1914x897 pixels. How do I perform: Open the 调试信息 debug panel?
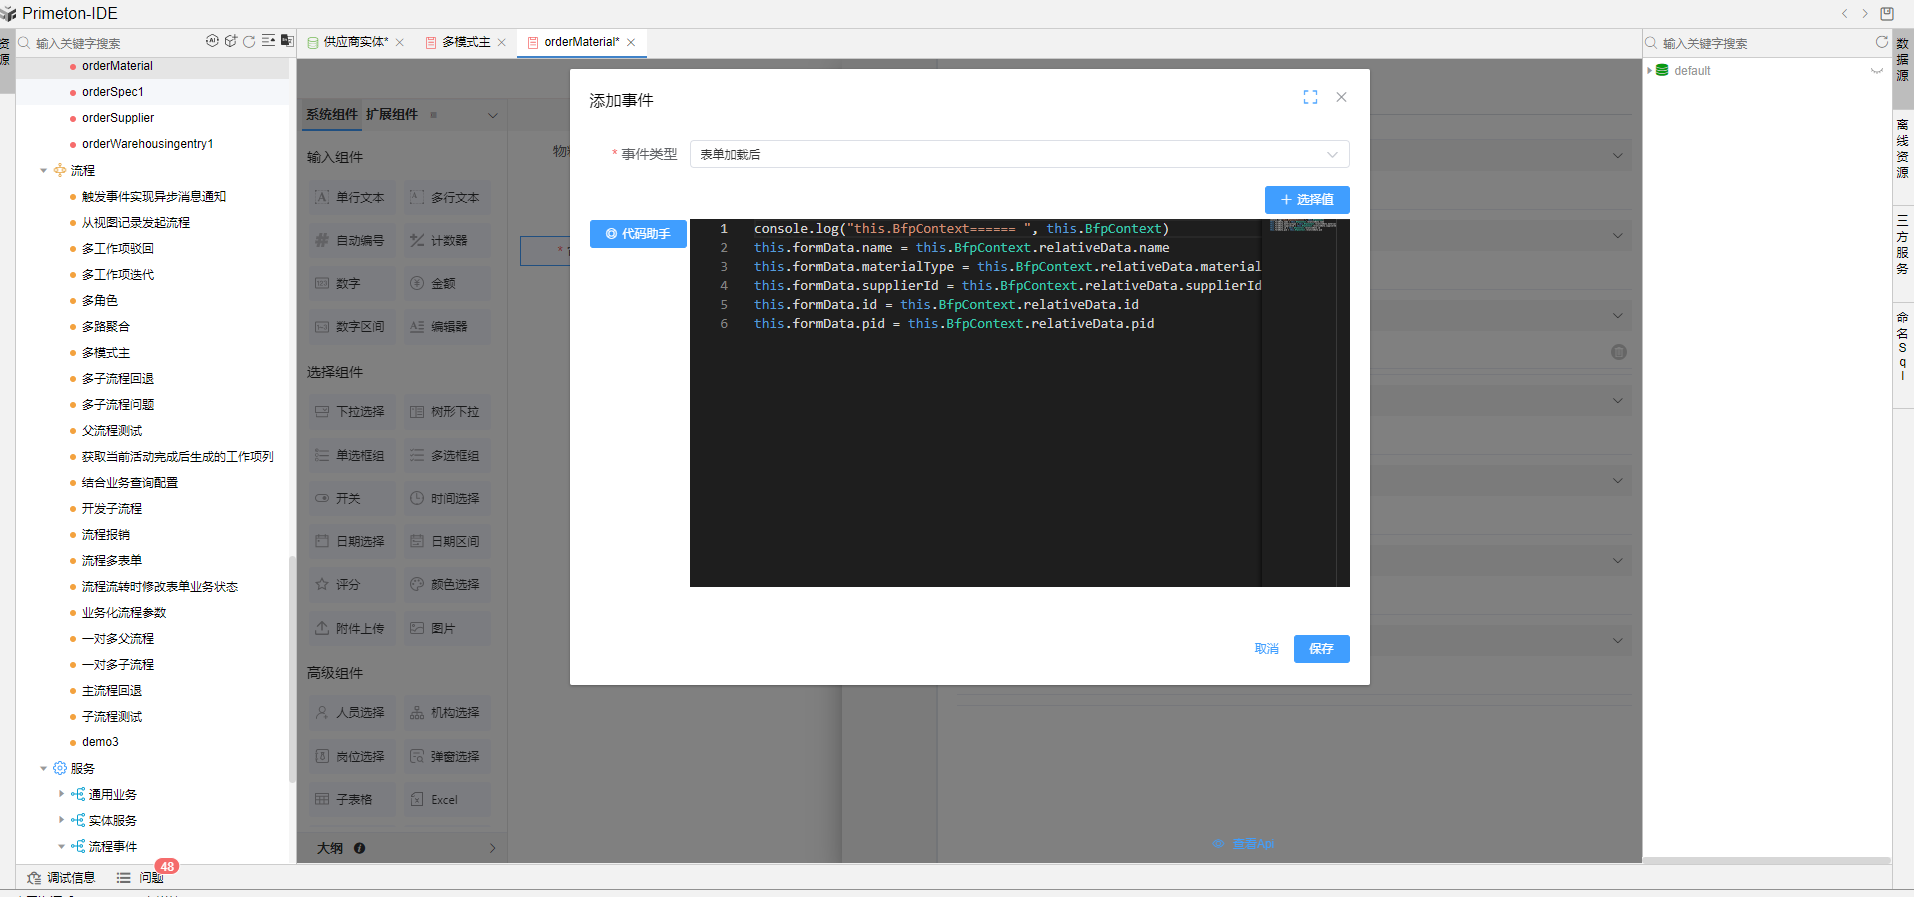(61, 877)
